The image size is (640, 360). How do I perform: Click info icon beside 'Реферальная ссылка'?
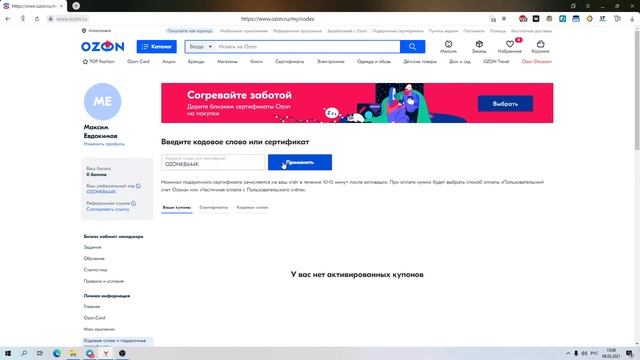coord(134,203)
